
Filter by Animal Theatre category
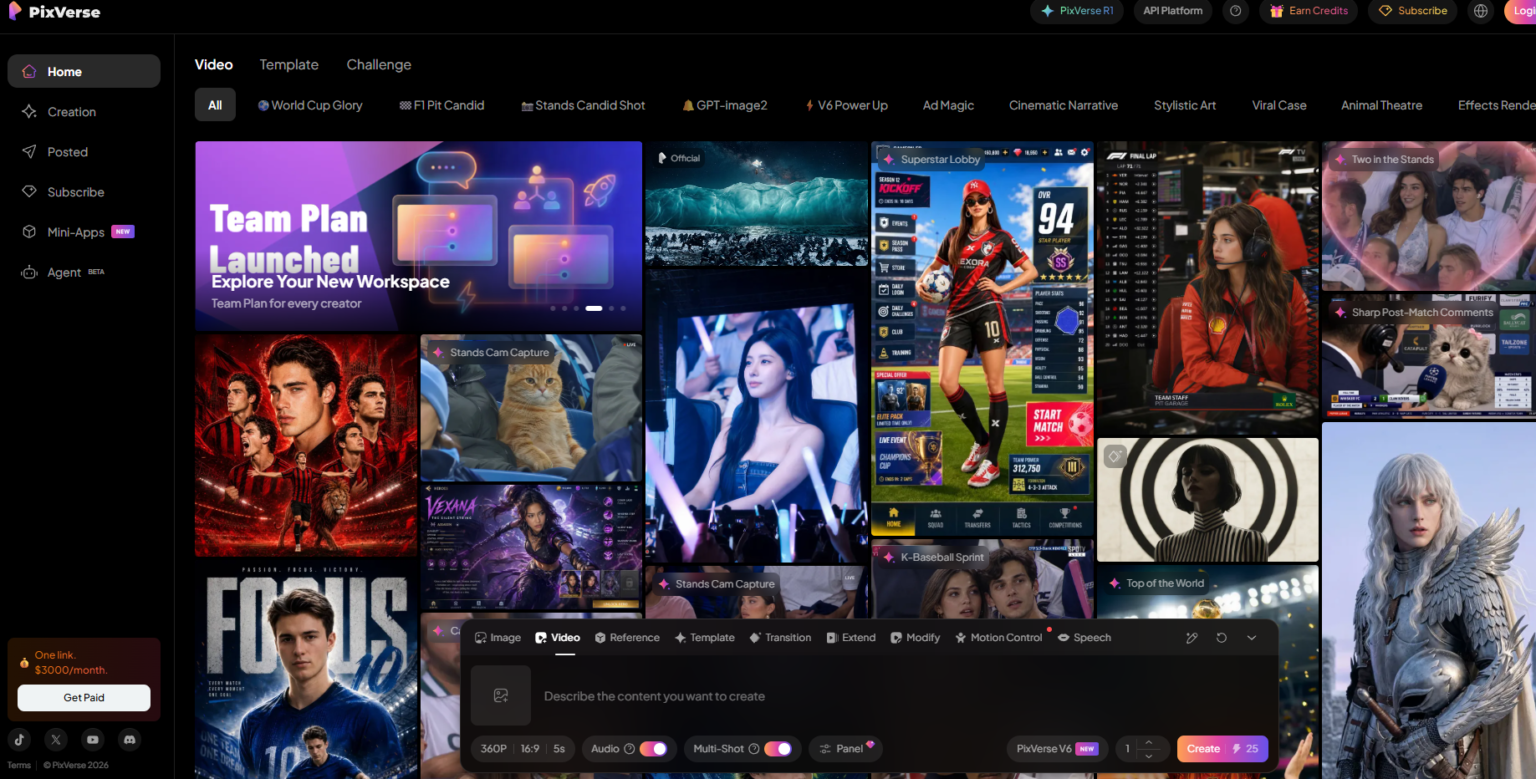coord(1381,105)
